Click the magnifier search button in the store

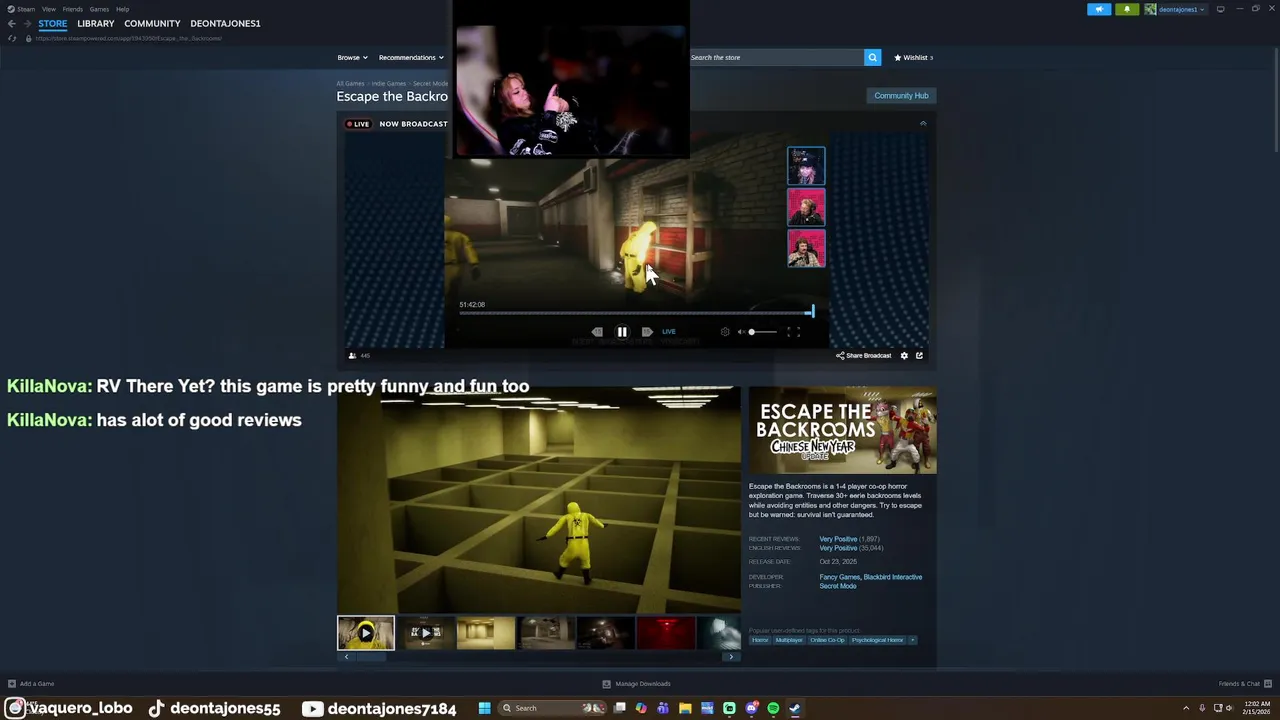[x=872, y=57]
